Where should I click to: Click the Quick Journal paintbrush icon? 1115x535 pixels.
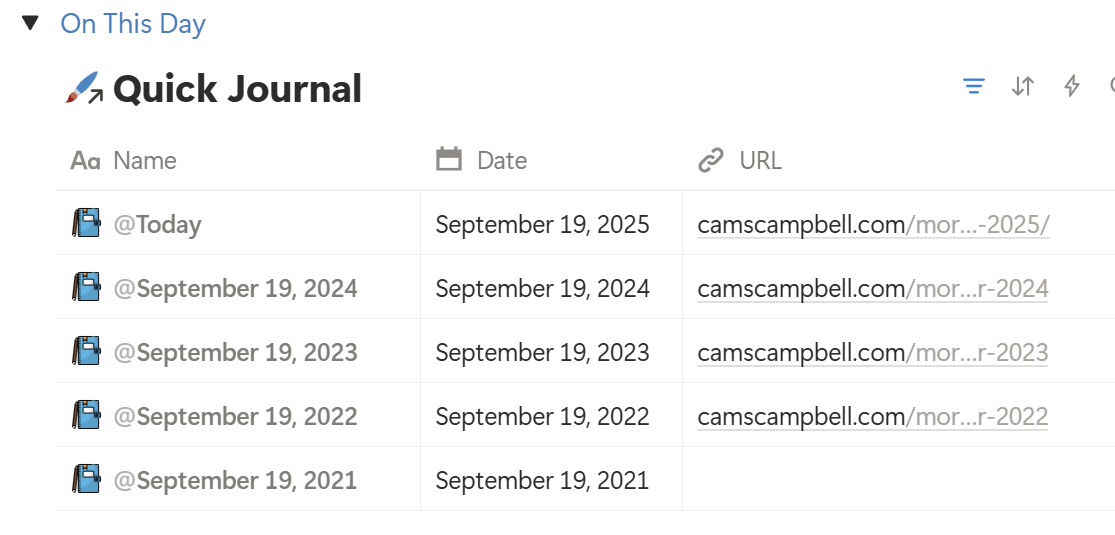(x=84, y=89)
